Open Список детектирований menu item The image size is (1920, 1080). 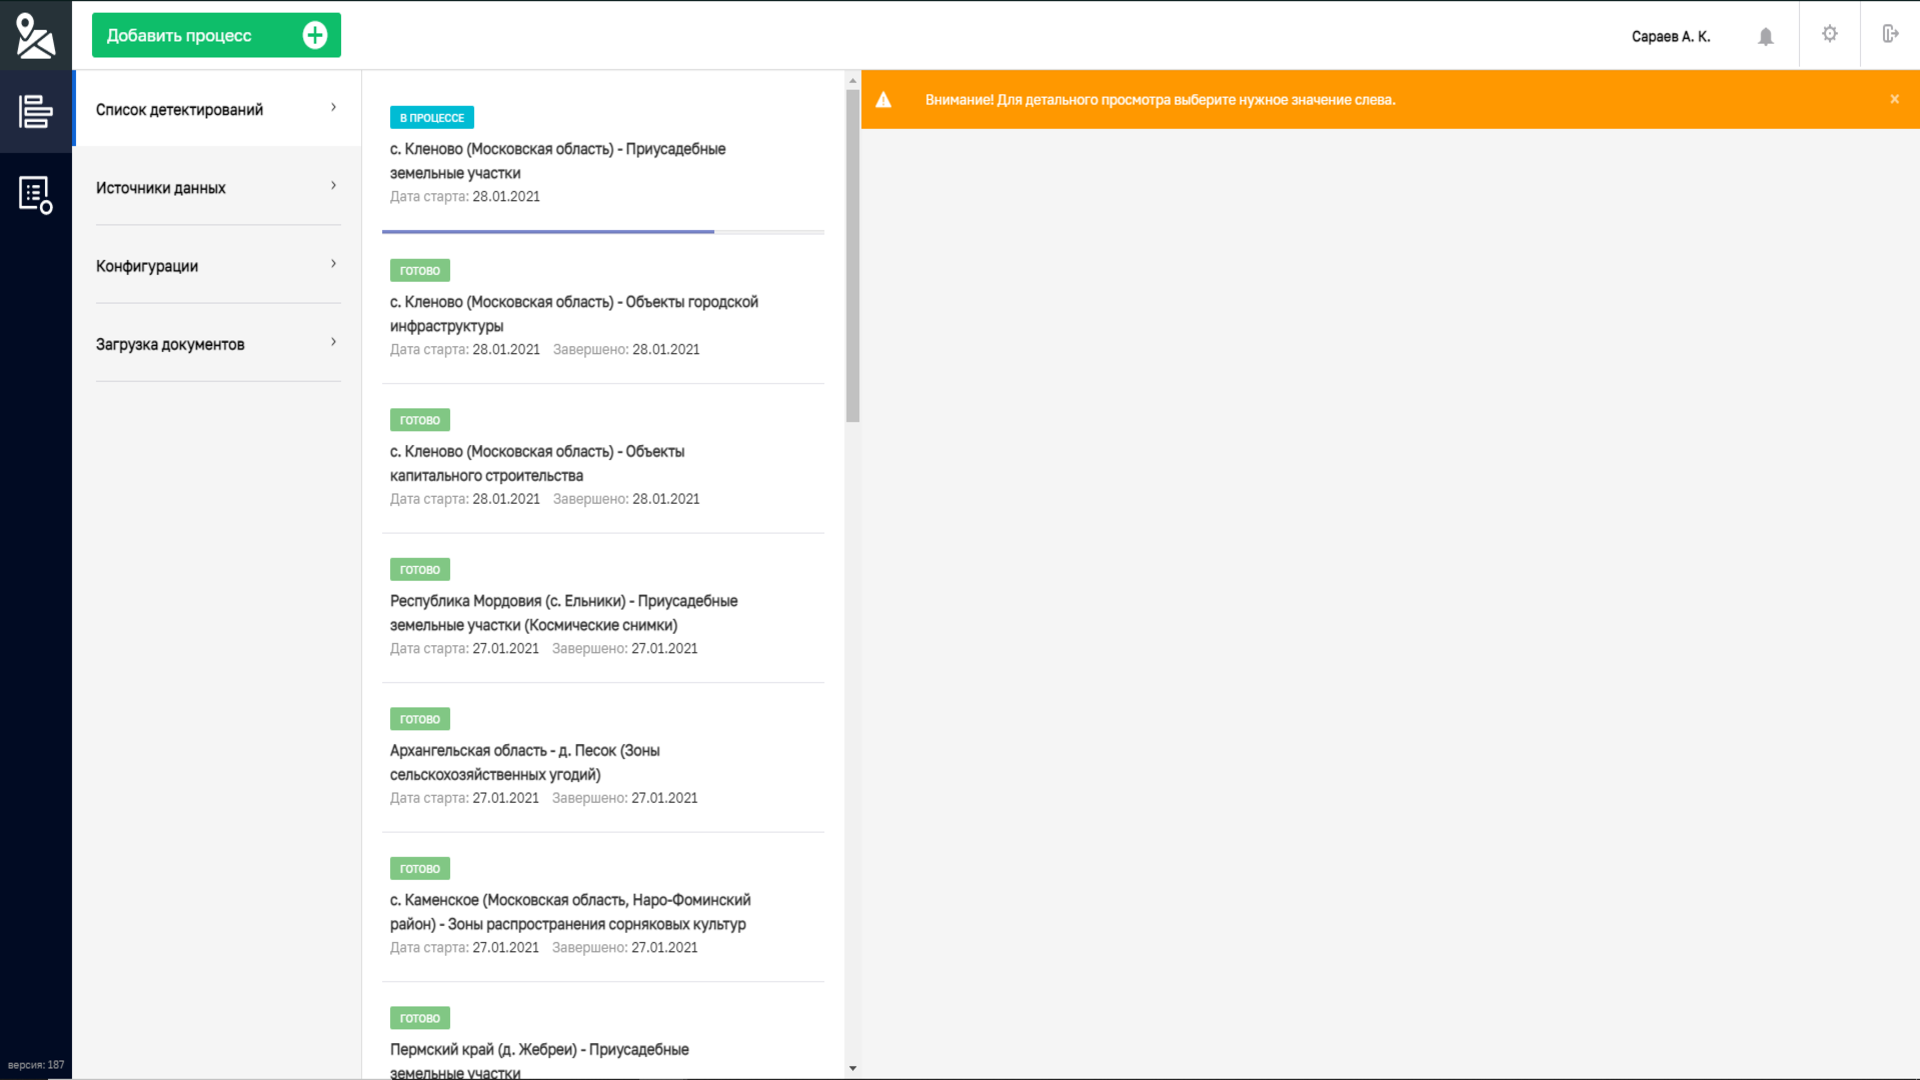pyautogui.click(x=217, y=109)
